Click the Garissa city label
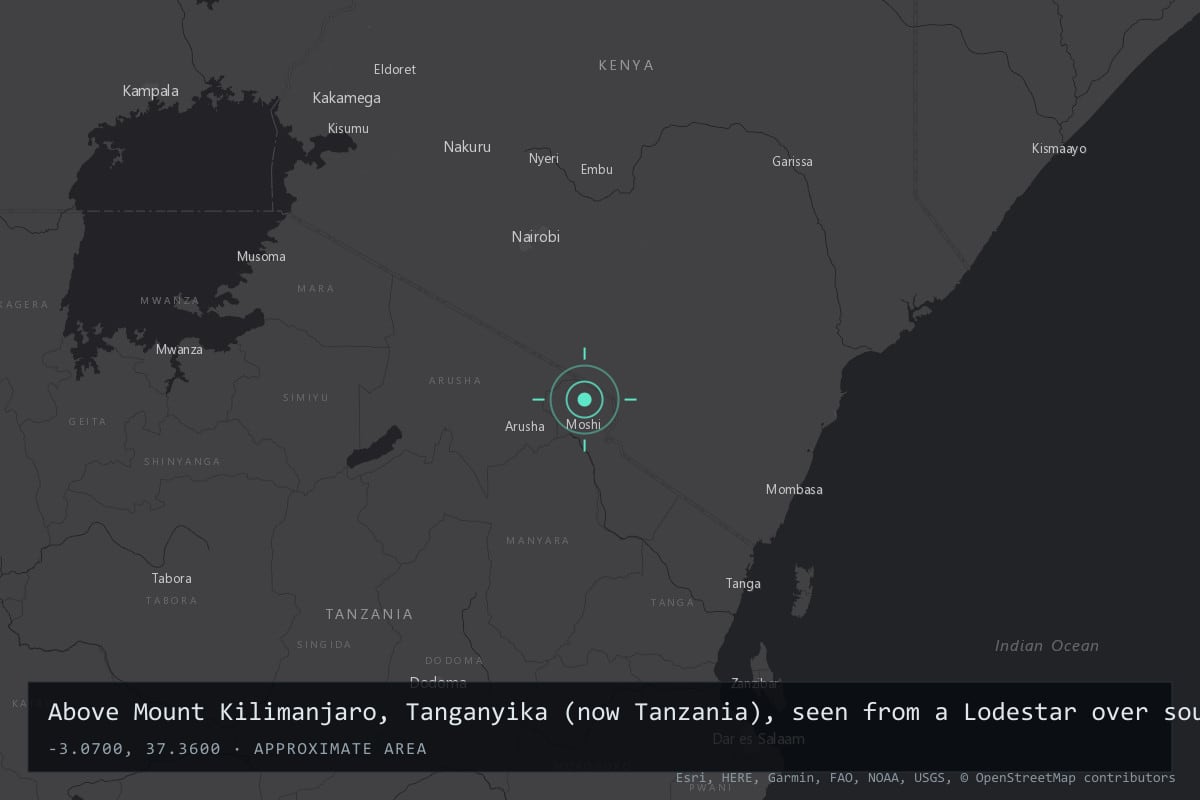This screenshot has width=1200, height=800. tap(792, 162)
